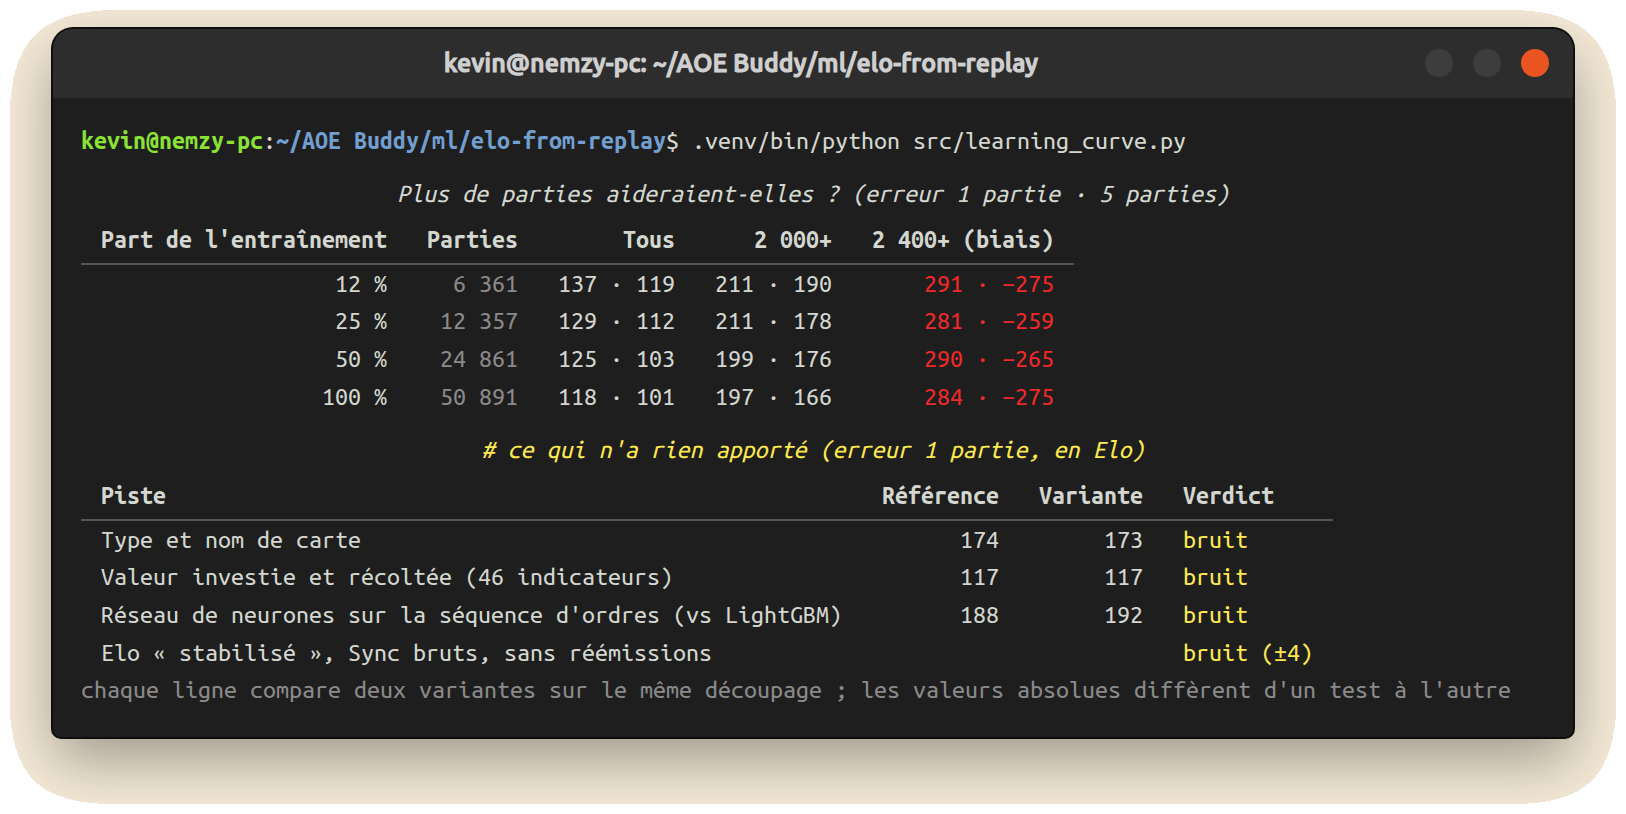
Task: Click the red '291 · -275' value
Action: [989, 284]
